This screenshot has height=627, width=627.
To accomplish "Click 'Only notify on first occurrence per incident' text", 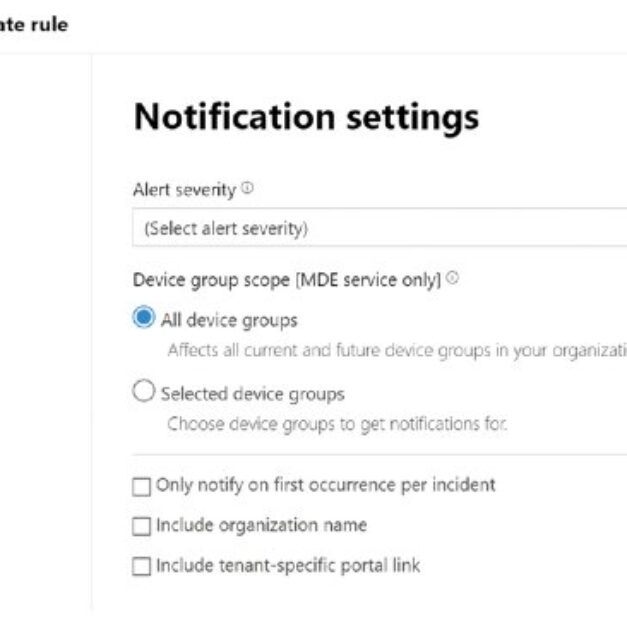I will pyautogui.click(x=325, y=486).
